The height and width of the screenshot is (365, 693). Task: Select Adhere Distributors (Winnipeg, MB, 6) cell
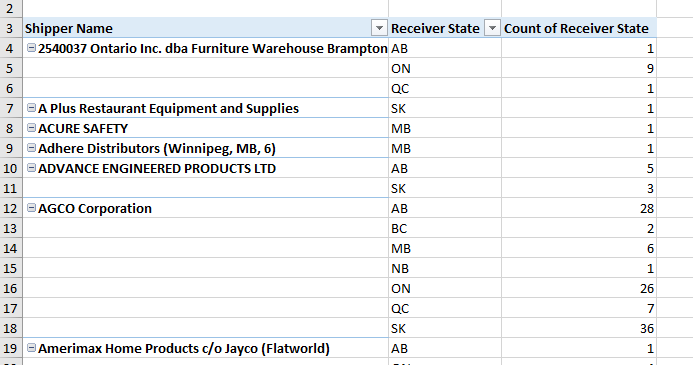coord(206,148)
